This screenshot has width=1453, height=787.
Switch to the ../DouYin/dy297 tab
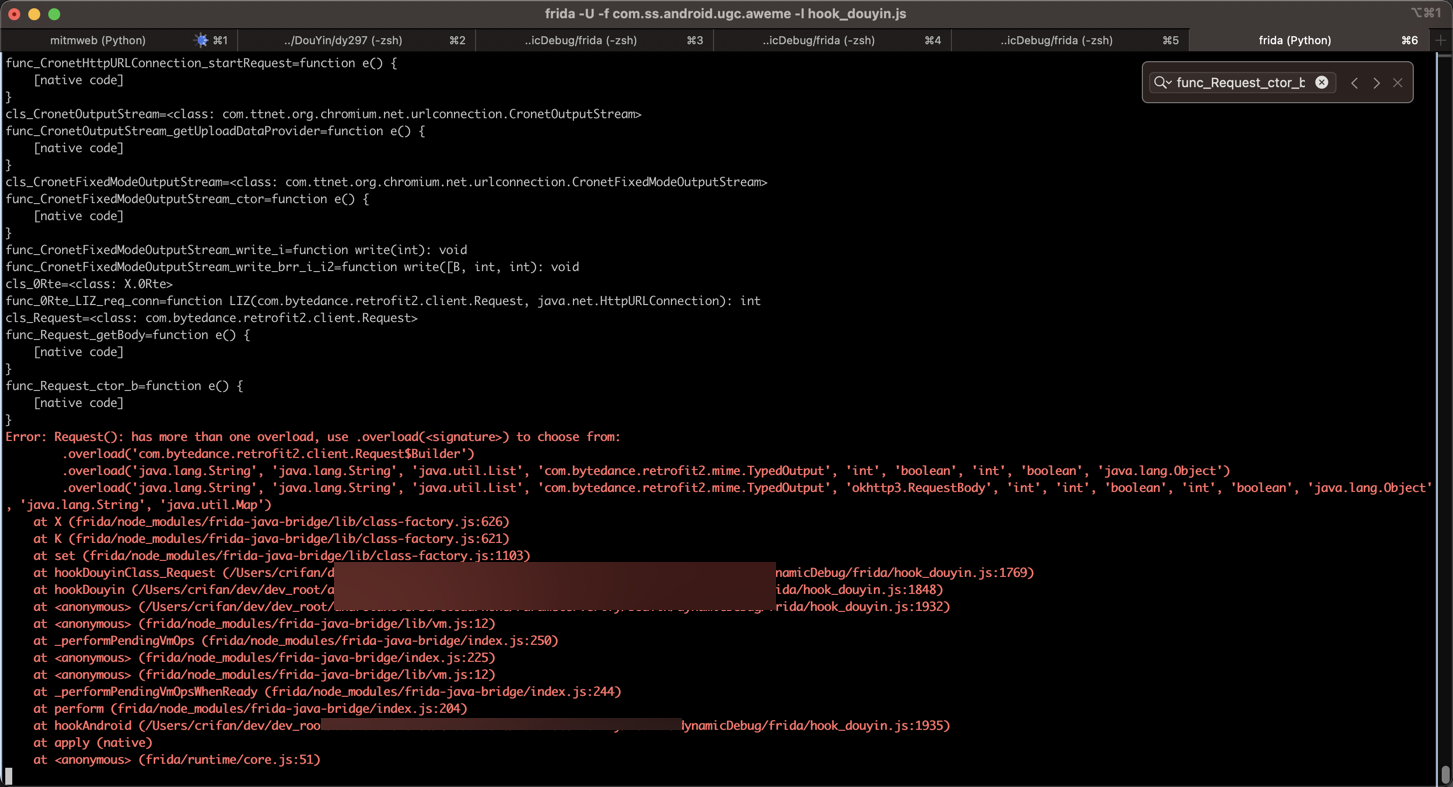tap(343, 41)
